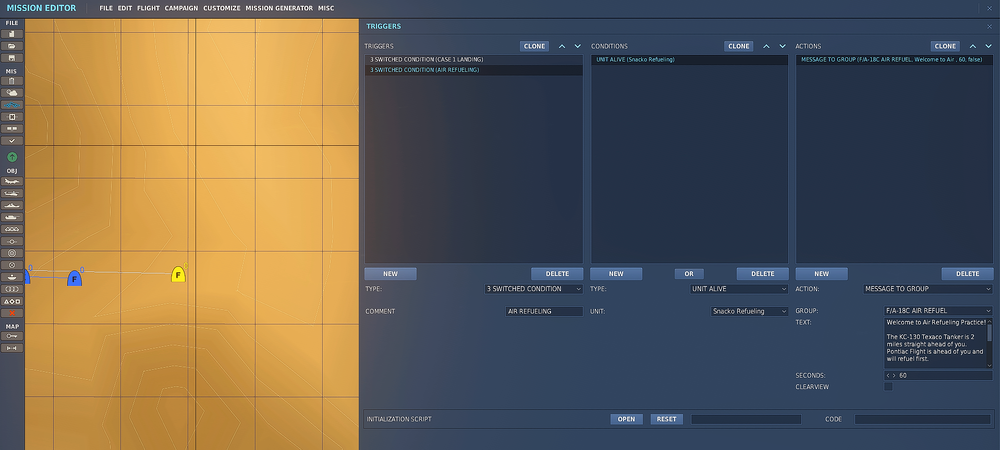Click the COMMENT field with AIR REFUELING
Image resolution: width=1000 pixels, height=450 pixels.
[544, 312]
